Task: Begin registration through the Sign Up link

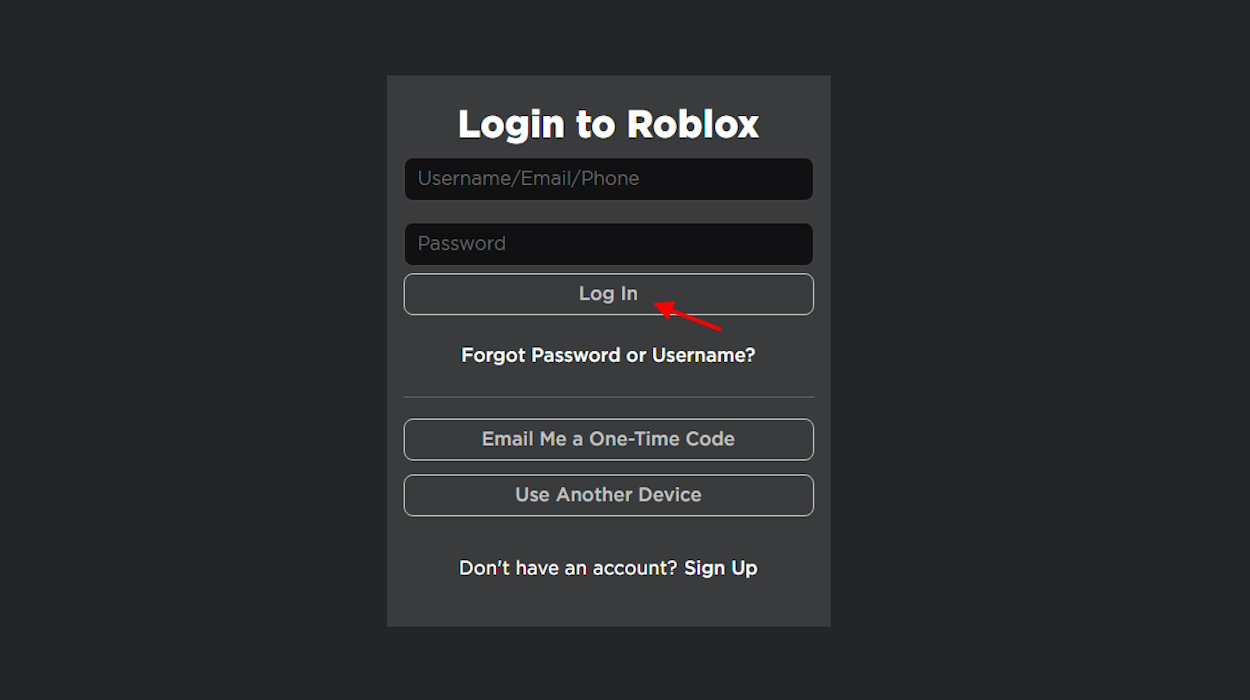Action: pyautogui.click(x=720, y=567)
